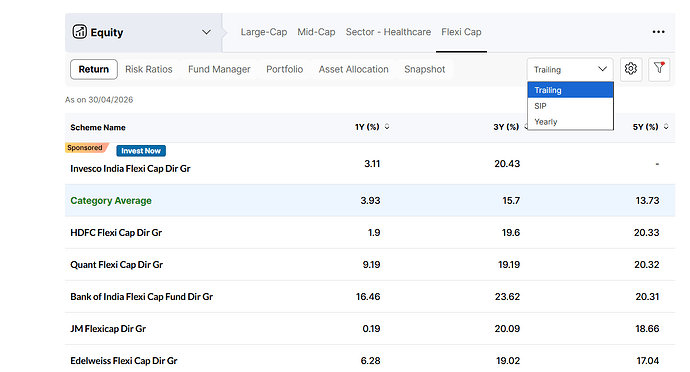Click the Invest Now button
Image resolution: width=690 pixels, height=372 pixels.
click(x=141, y=151)
